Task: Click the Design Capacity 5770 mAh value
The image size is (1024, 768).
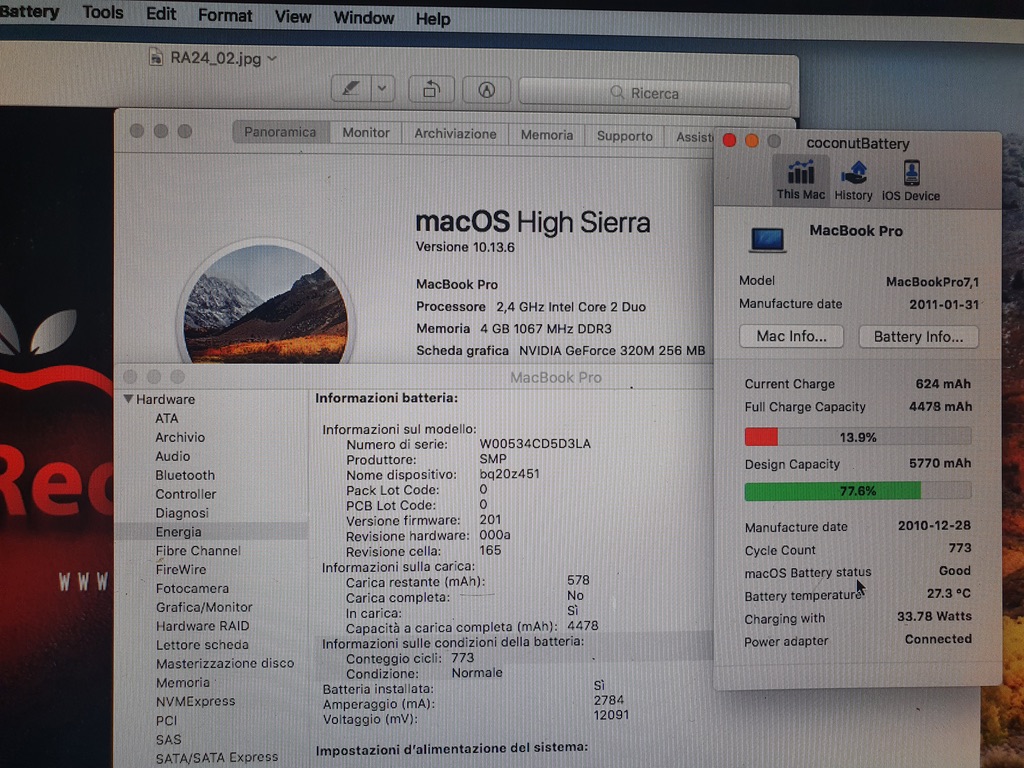Action: (x=940, y=463)
